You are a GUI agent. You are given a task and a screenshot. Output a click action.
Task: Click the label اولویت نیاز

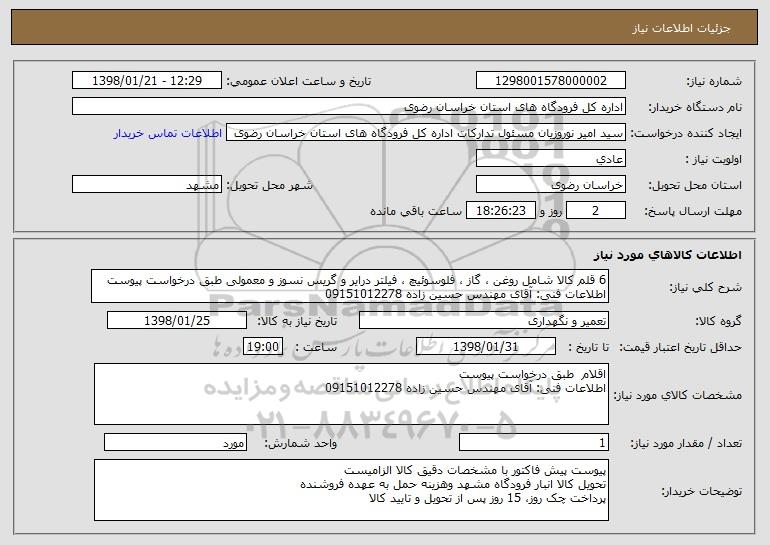tap(714, 160)
